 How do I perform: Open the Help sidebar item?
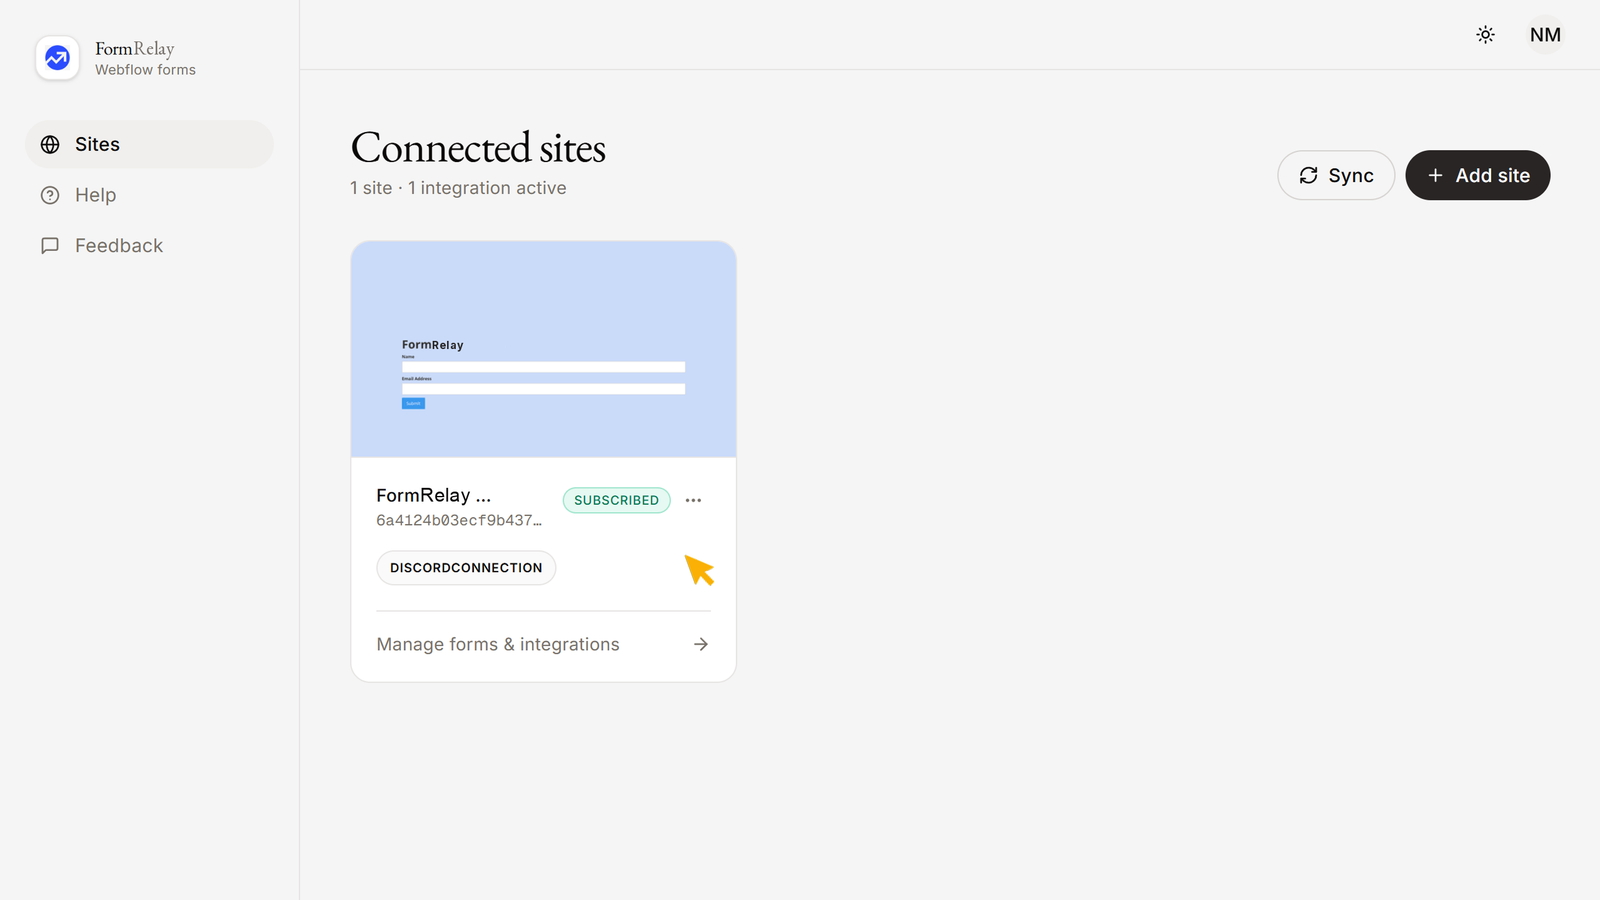(x=149, y=195)
